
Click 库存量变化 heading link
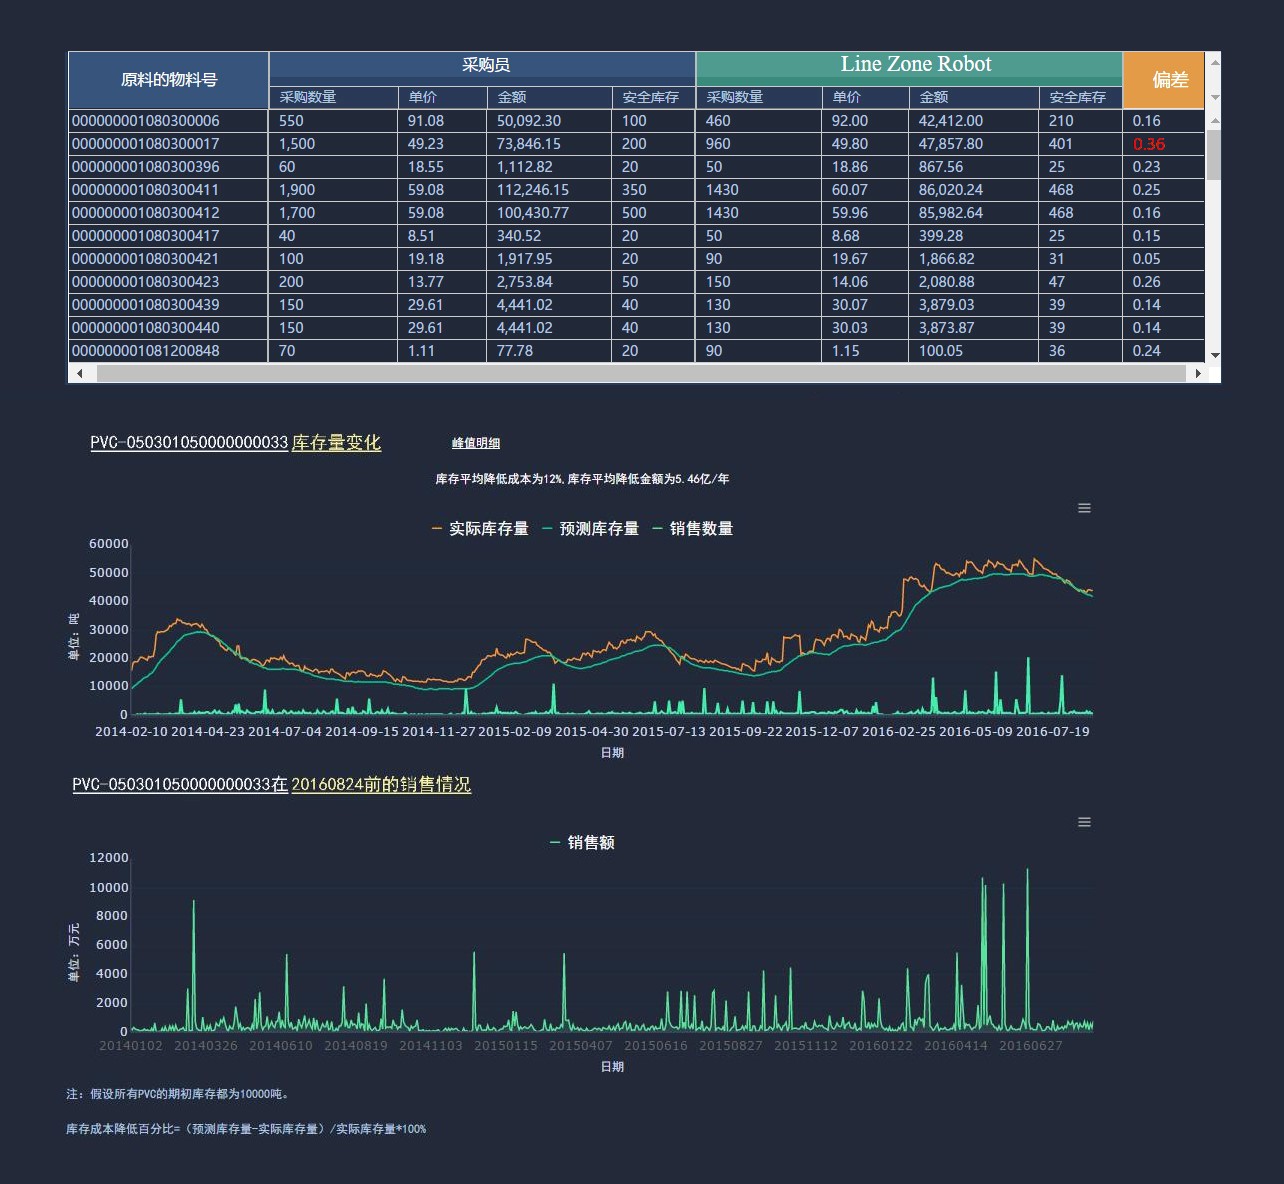point(336,442)
